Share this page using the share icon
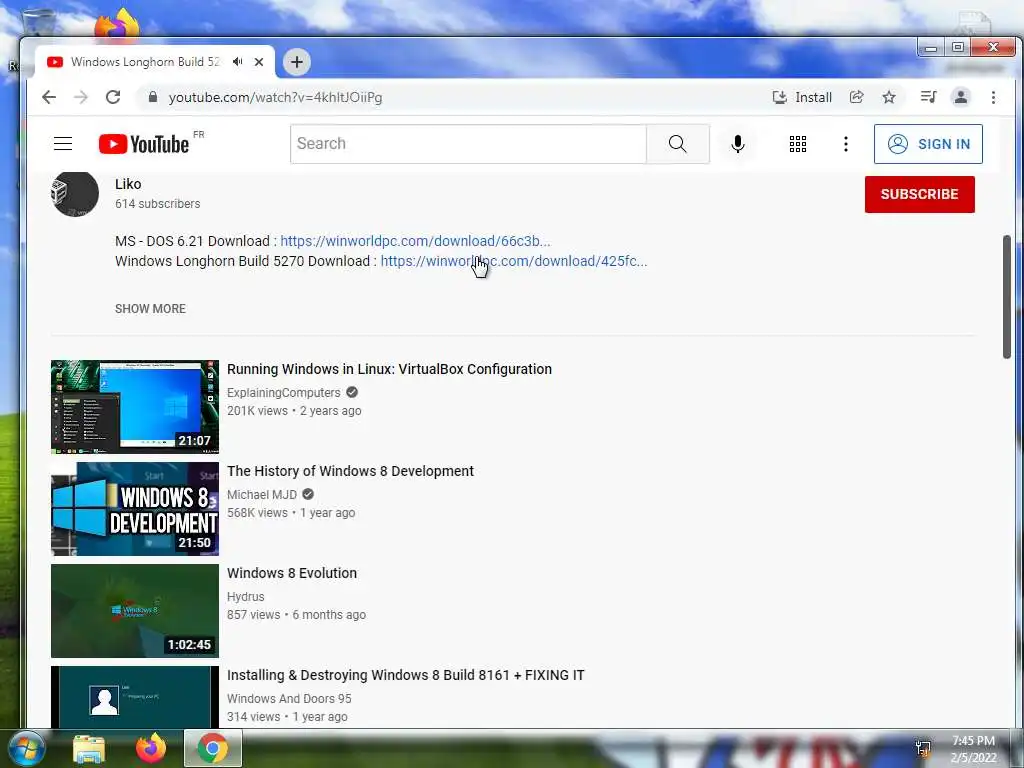Screen dimensions: 1024x768 (x=856, y=97)
